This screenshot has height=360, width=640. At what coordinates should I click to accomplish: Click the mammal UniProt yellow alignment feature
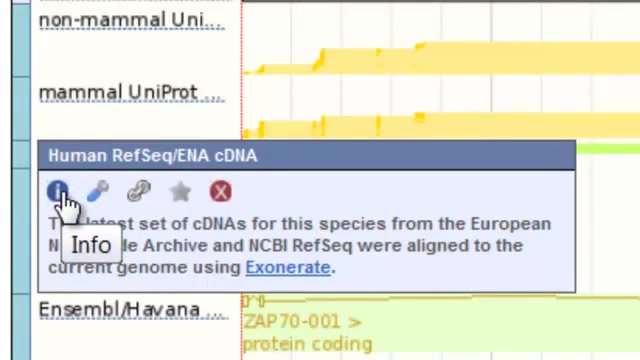(x=441, y=126)
